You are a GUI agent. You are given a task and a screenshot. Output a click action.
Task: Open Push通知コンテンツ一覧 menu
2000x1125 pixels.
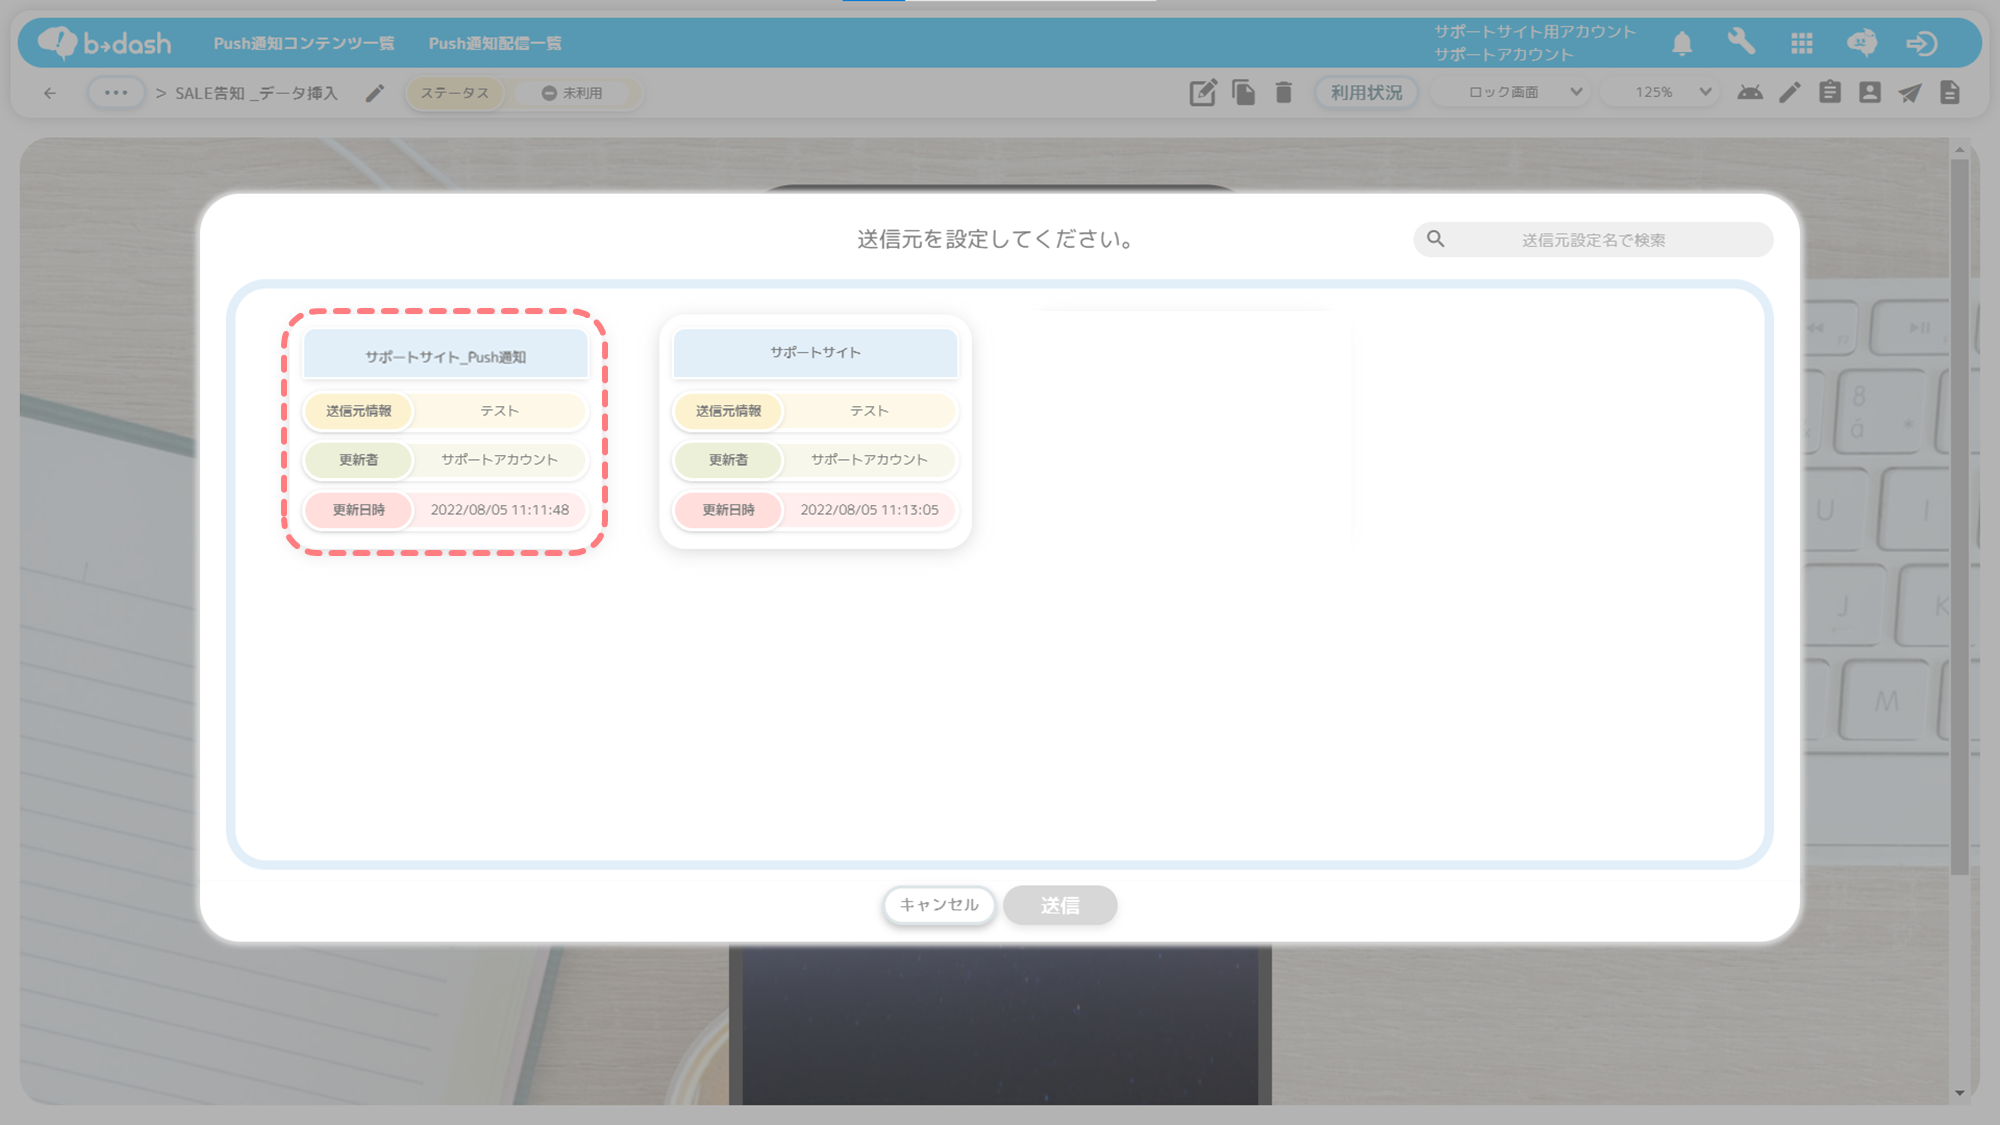(304, 43)
